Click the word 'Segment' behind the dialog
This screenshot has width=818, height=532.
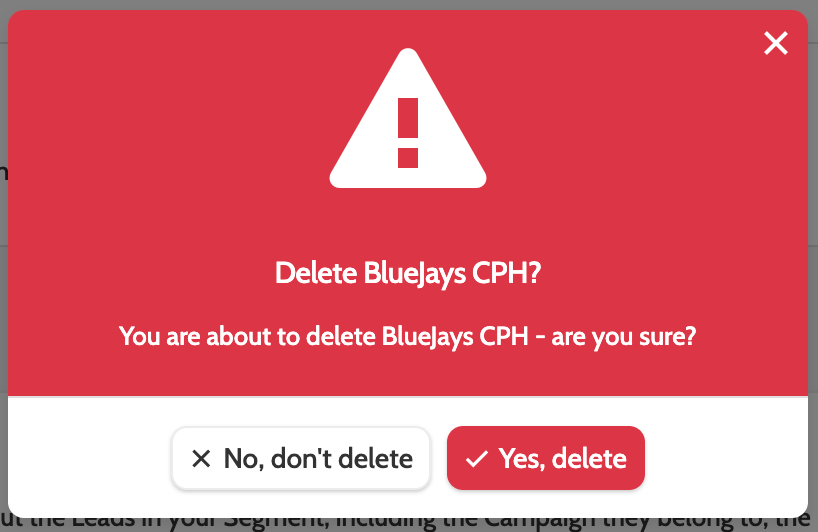coord(275,522)
